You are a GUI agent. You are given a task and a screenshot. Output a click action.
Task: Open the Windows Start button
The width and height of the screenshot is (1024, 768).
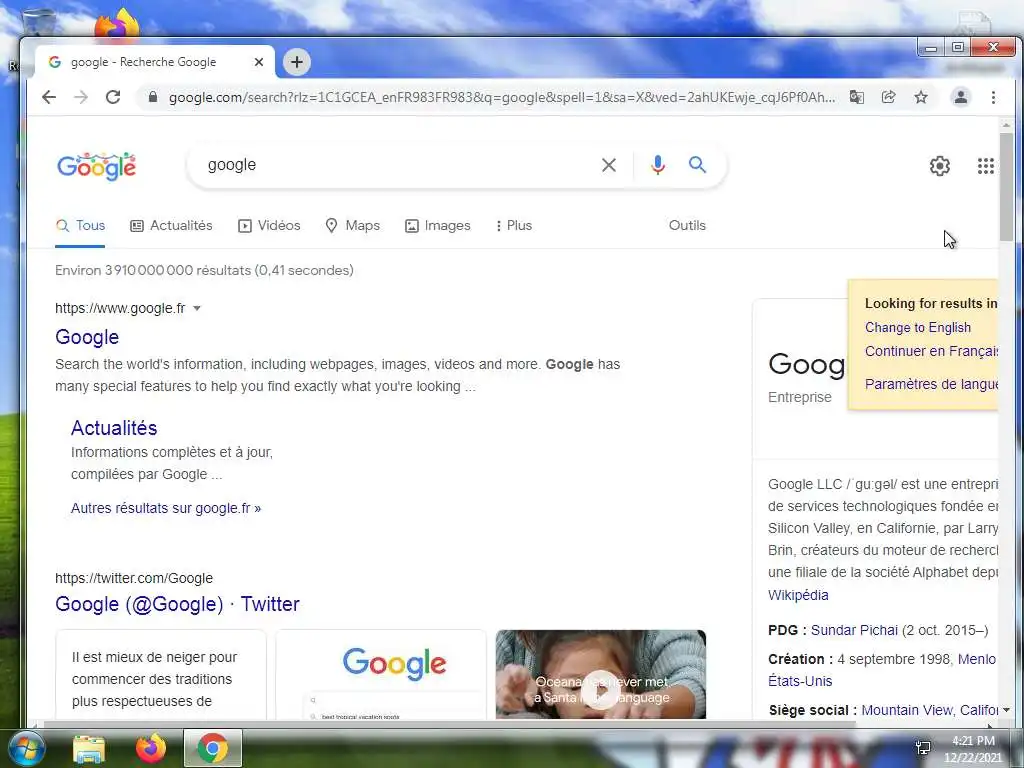coord(26,748)
